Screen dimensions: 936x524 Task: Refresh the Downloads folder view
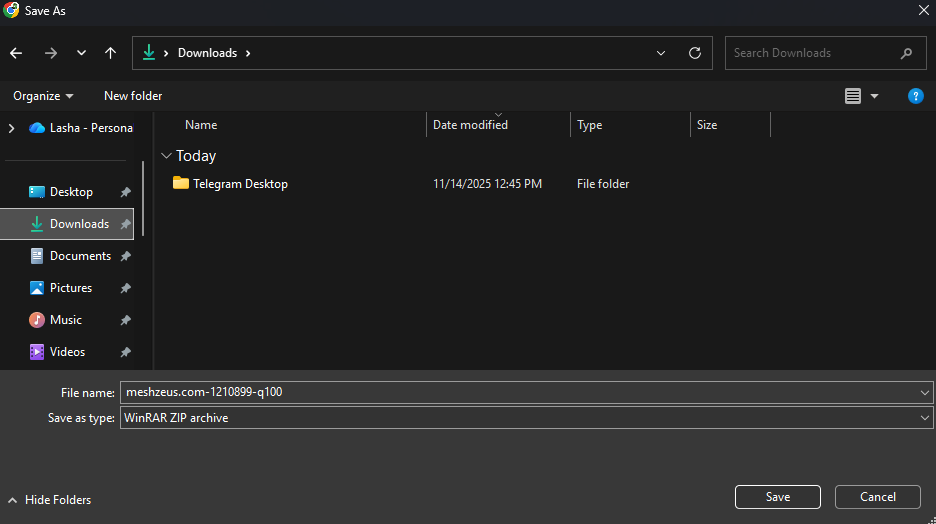click(x=695, y=53)
